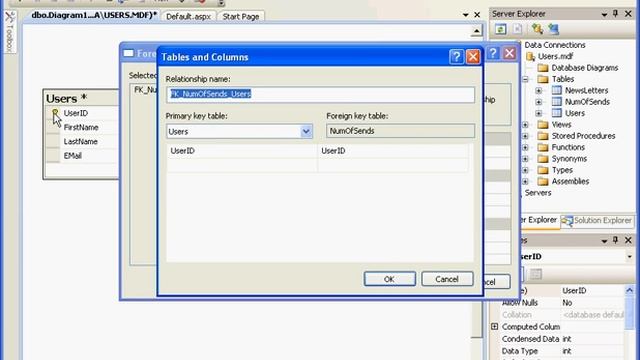Select FirstName row in Users diagram table

tap(81, 127)
